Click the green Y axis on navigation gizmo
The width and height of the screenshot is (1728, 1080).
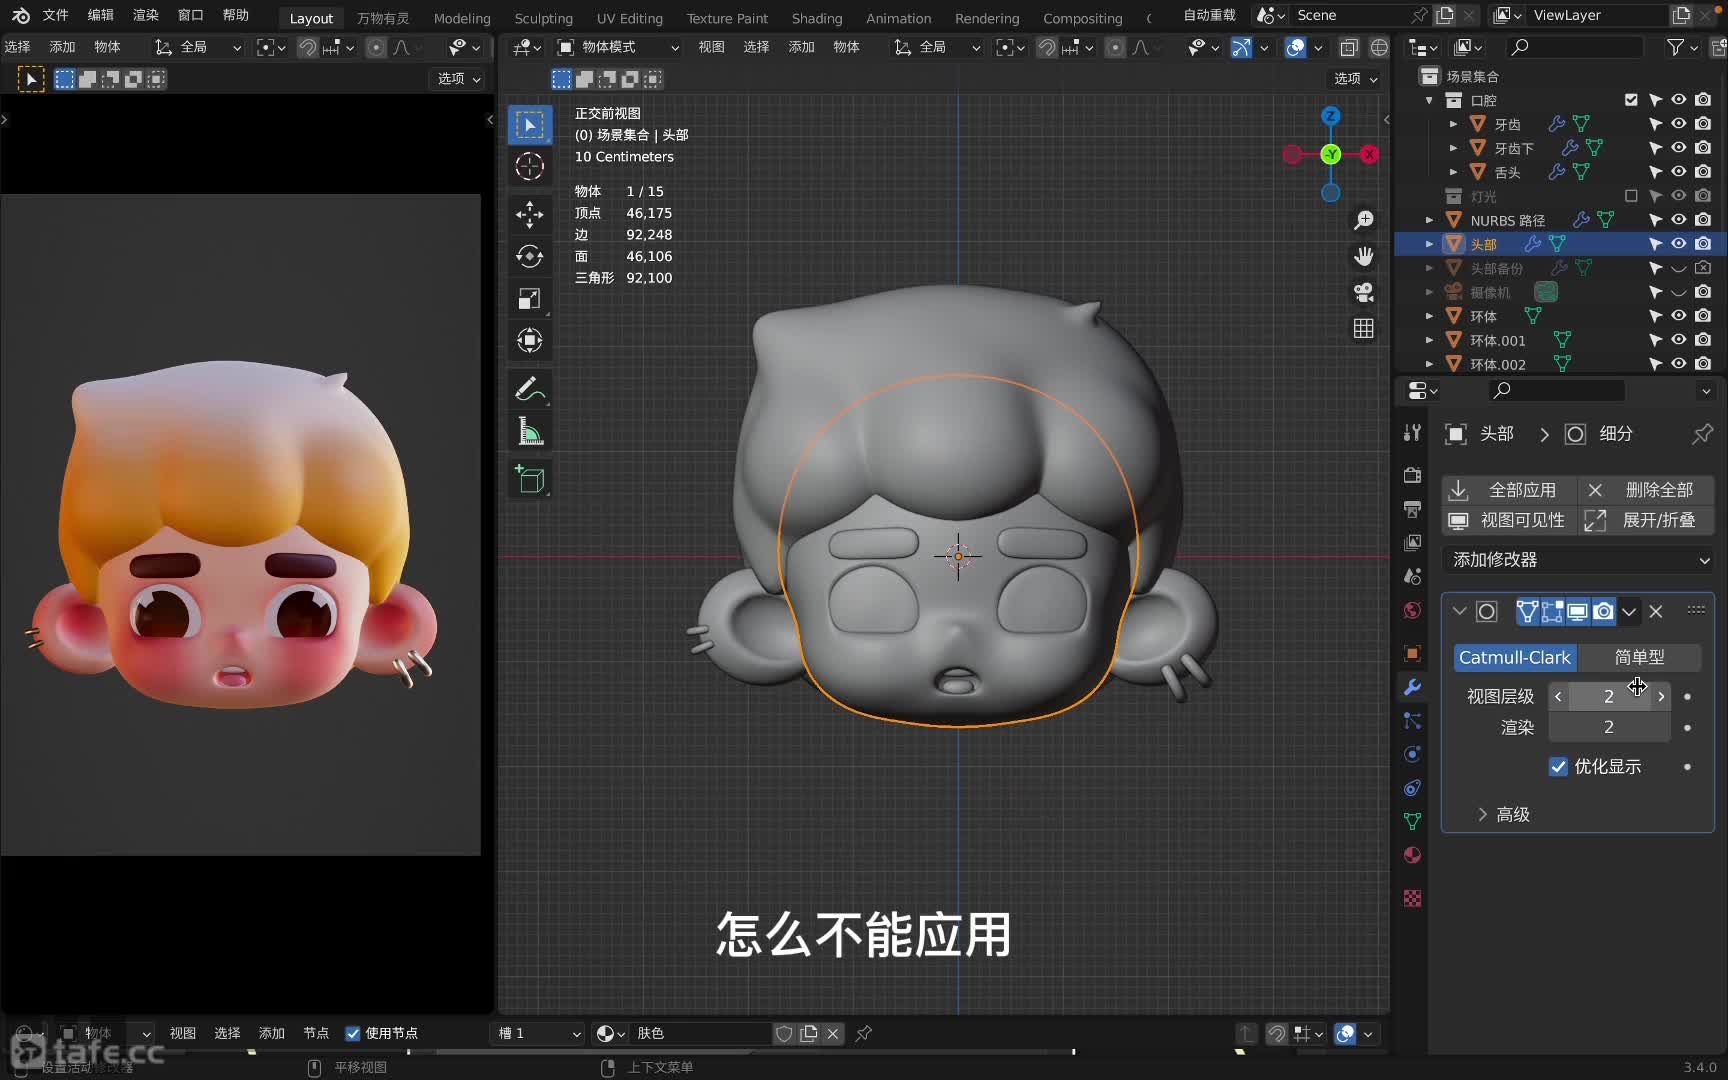[1330, 154]
